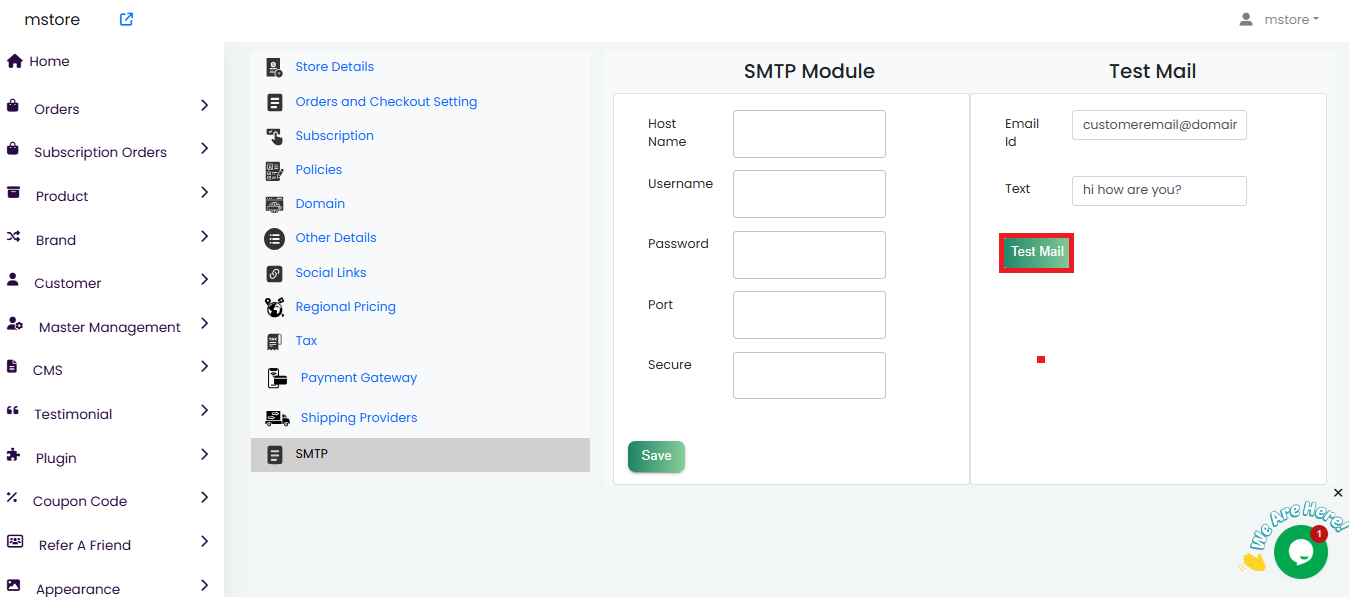The height and width of the screenshot is (597, 1349).
Task: Click the Shipping Providers truck icon
Action: (277, 418)
